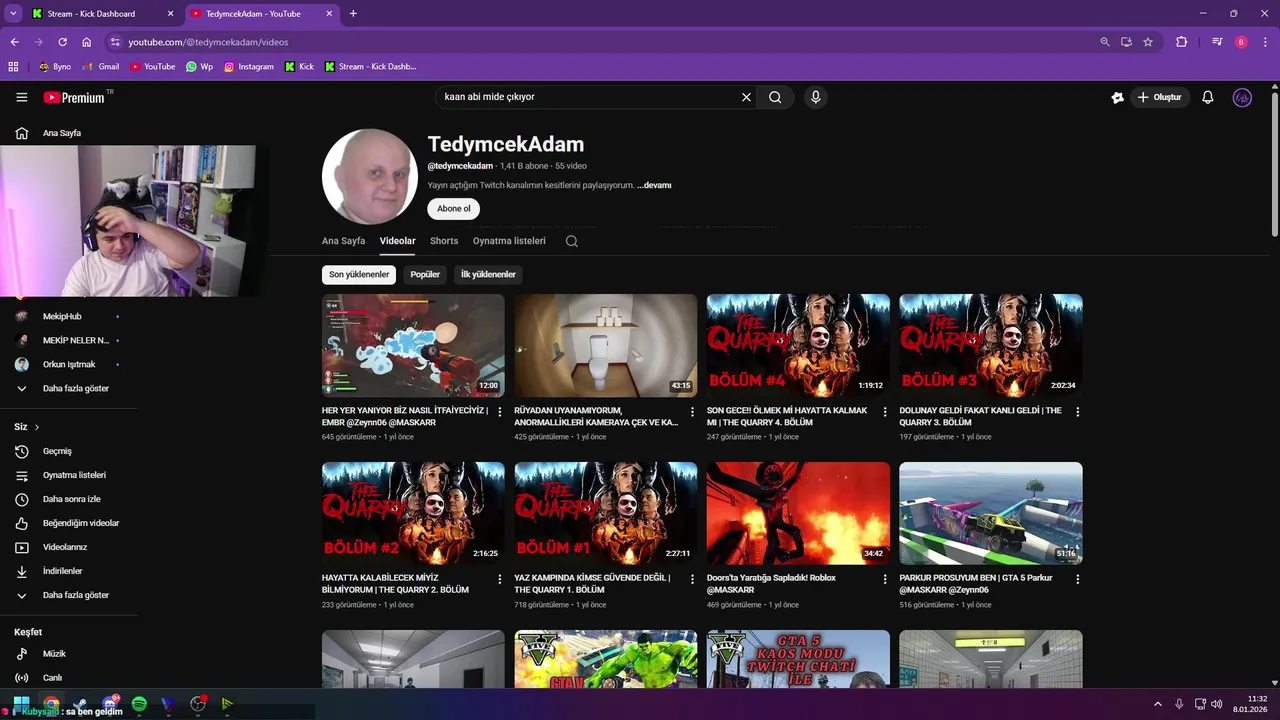Open more options for Quarry 2. Bölüm video

coord(500,579)
